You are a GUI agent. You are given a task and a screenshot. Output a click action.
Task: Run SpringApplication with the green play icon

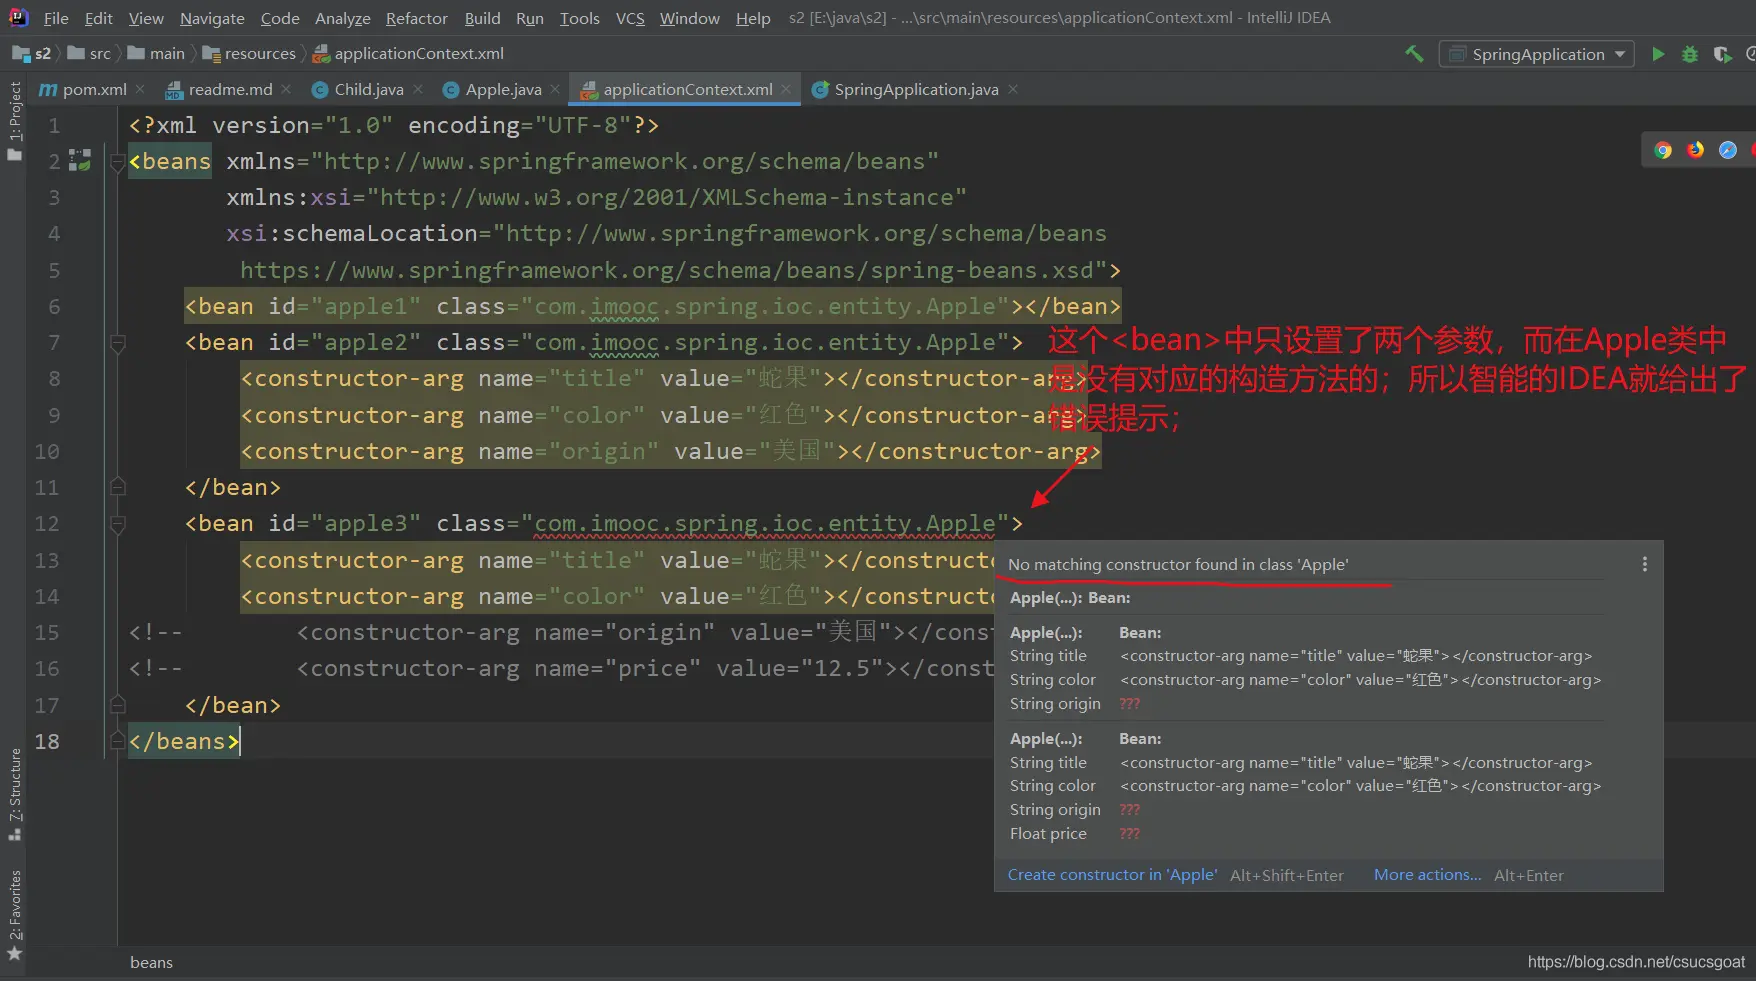(1658, 54)
